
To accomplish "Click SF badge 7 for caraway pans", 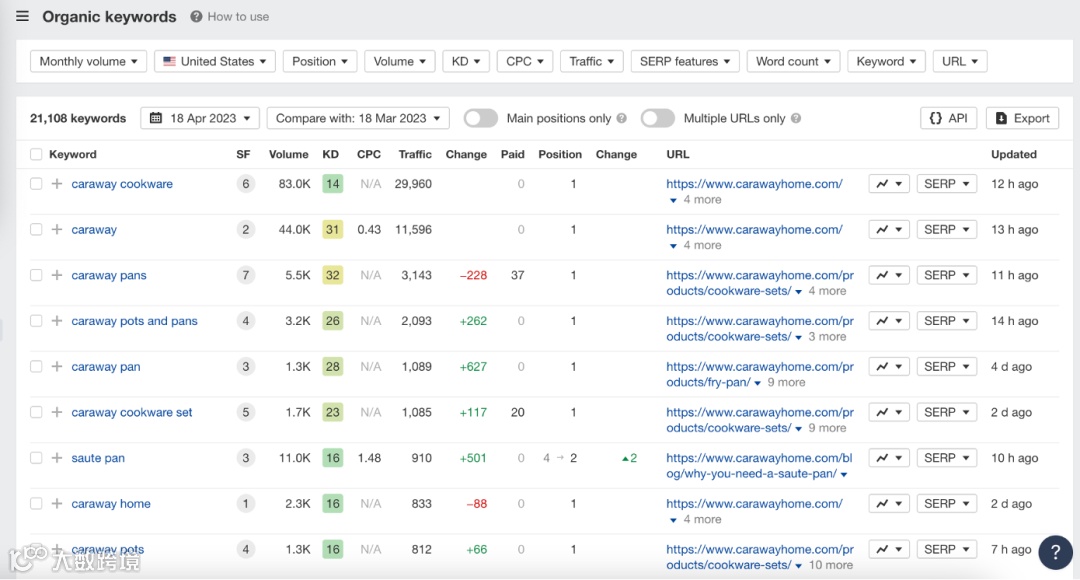I will coord(245,275).
